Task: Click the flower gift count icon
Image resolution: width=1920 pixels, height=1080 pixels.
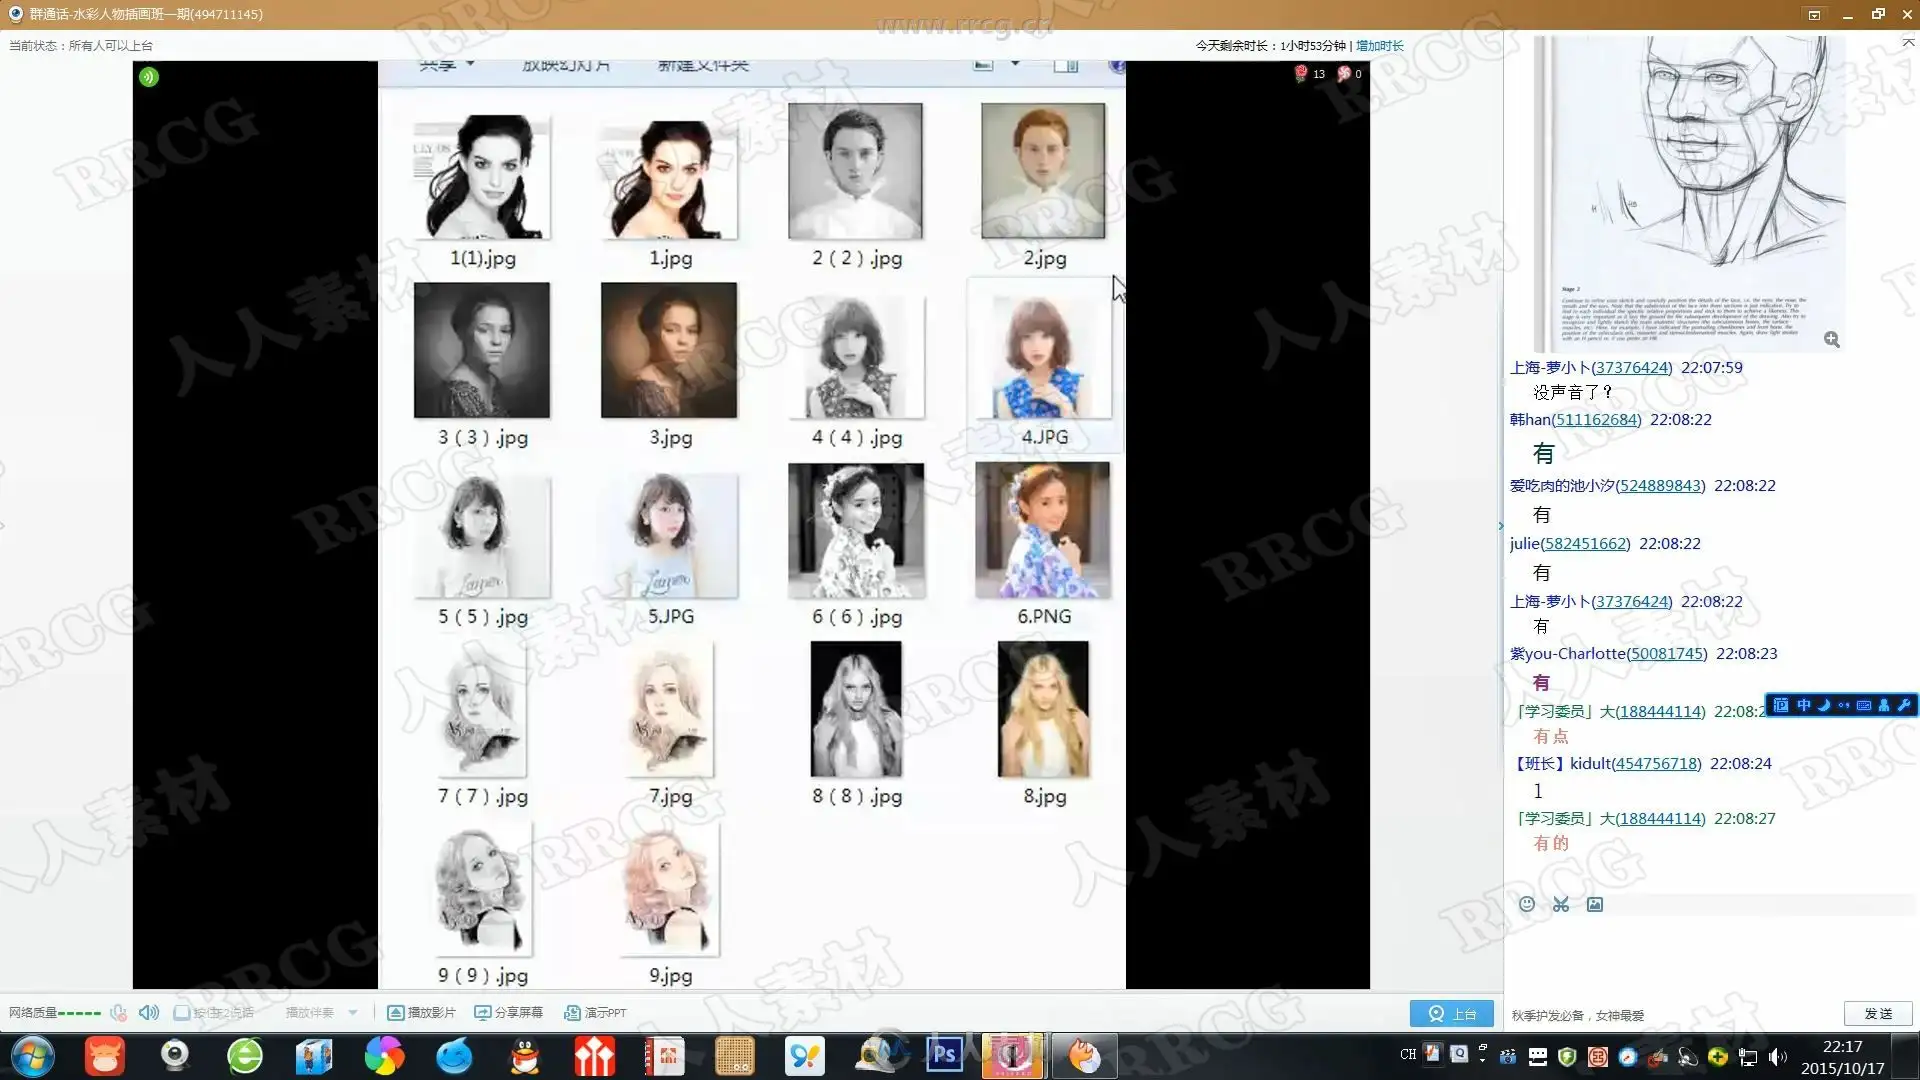Action: coord(1301,73)
